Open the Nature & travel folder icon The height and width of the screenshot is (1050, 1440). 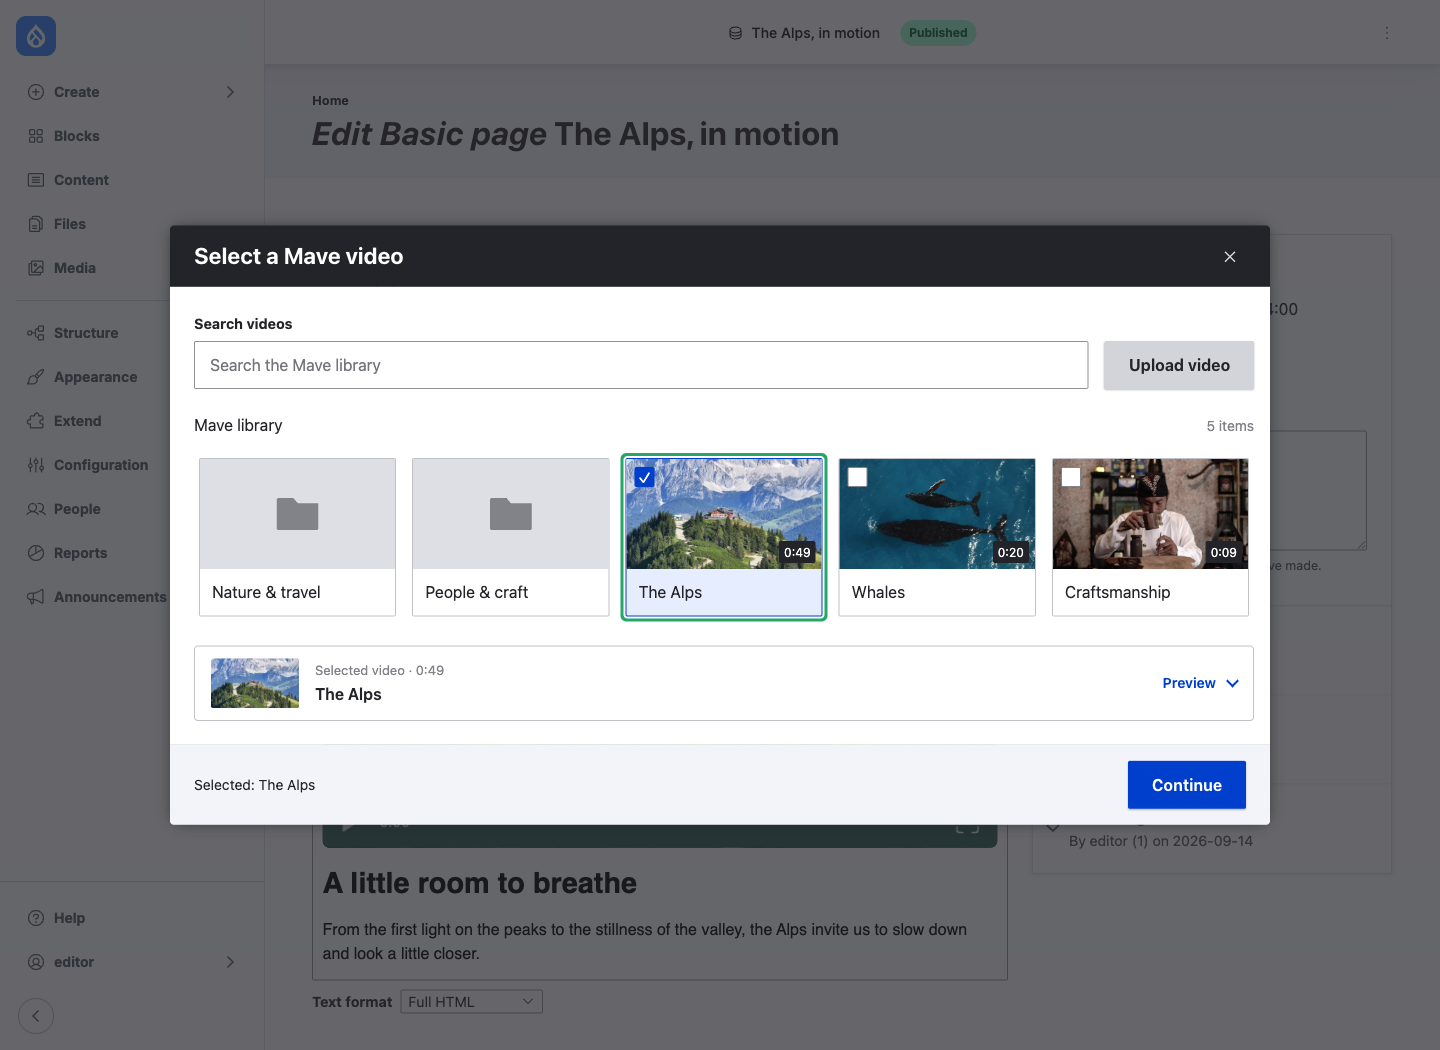point(297,514)
